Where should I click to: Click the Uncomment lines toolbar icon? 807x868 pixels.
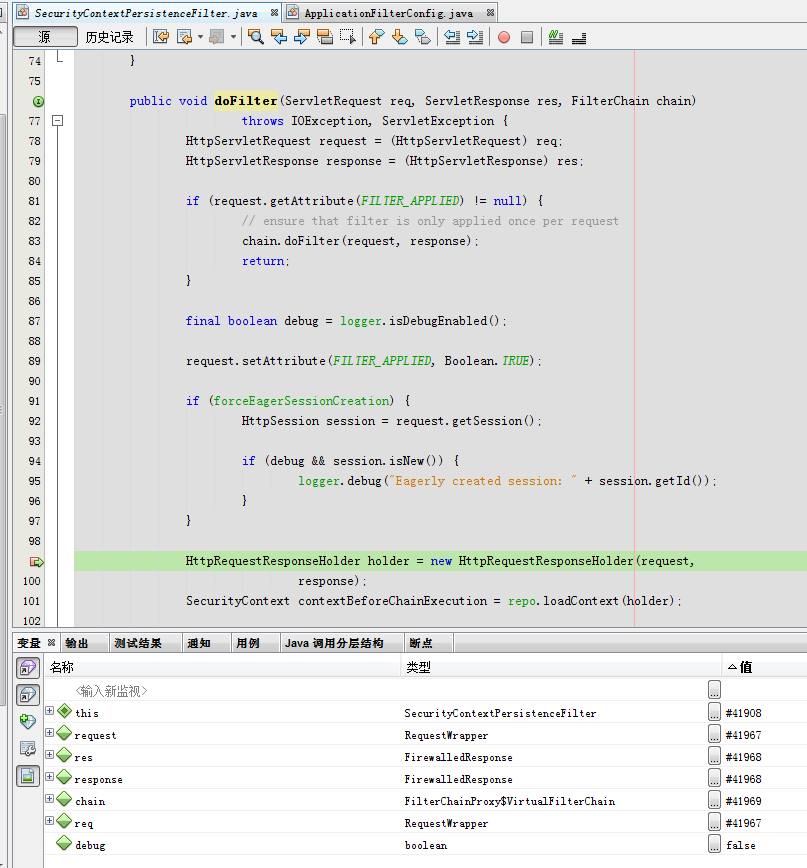(579, 37)
